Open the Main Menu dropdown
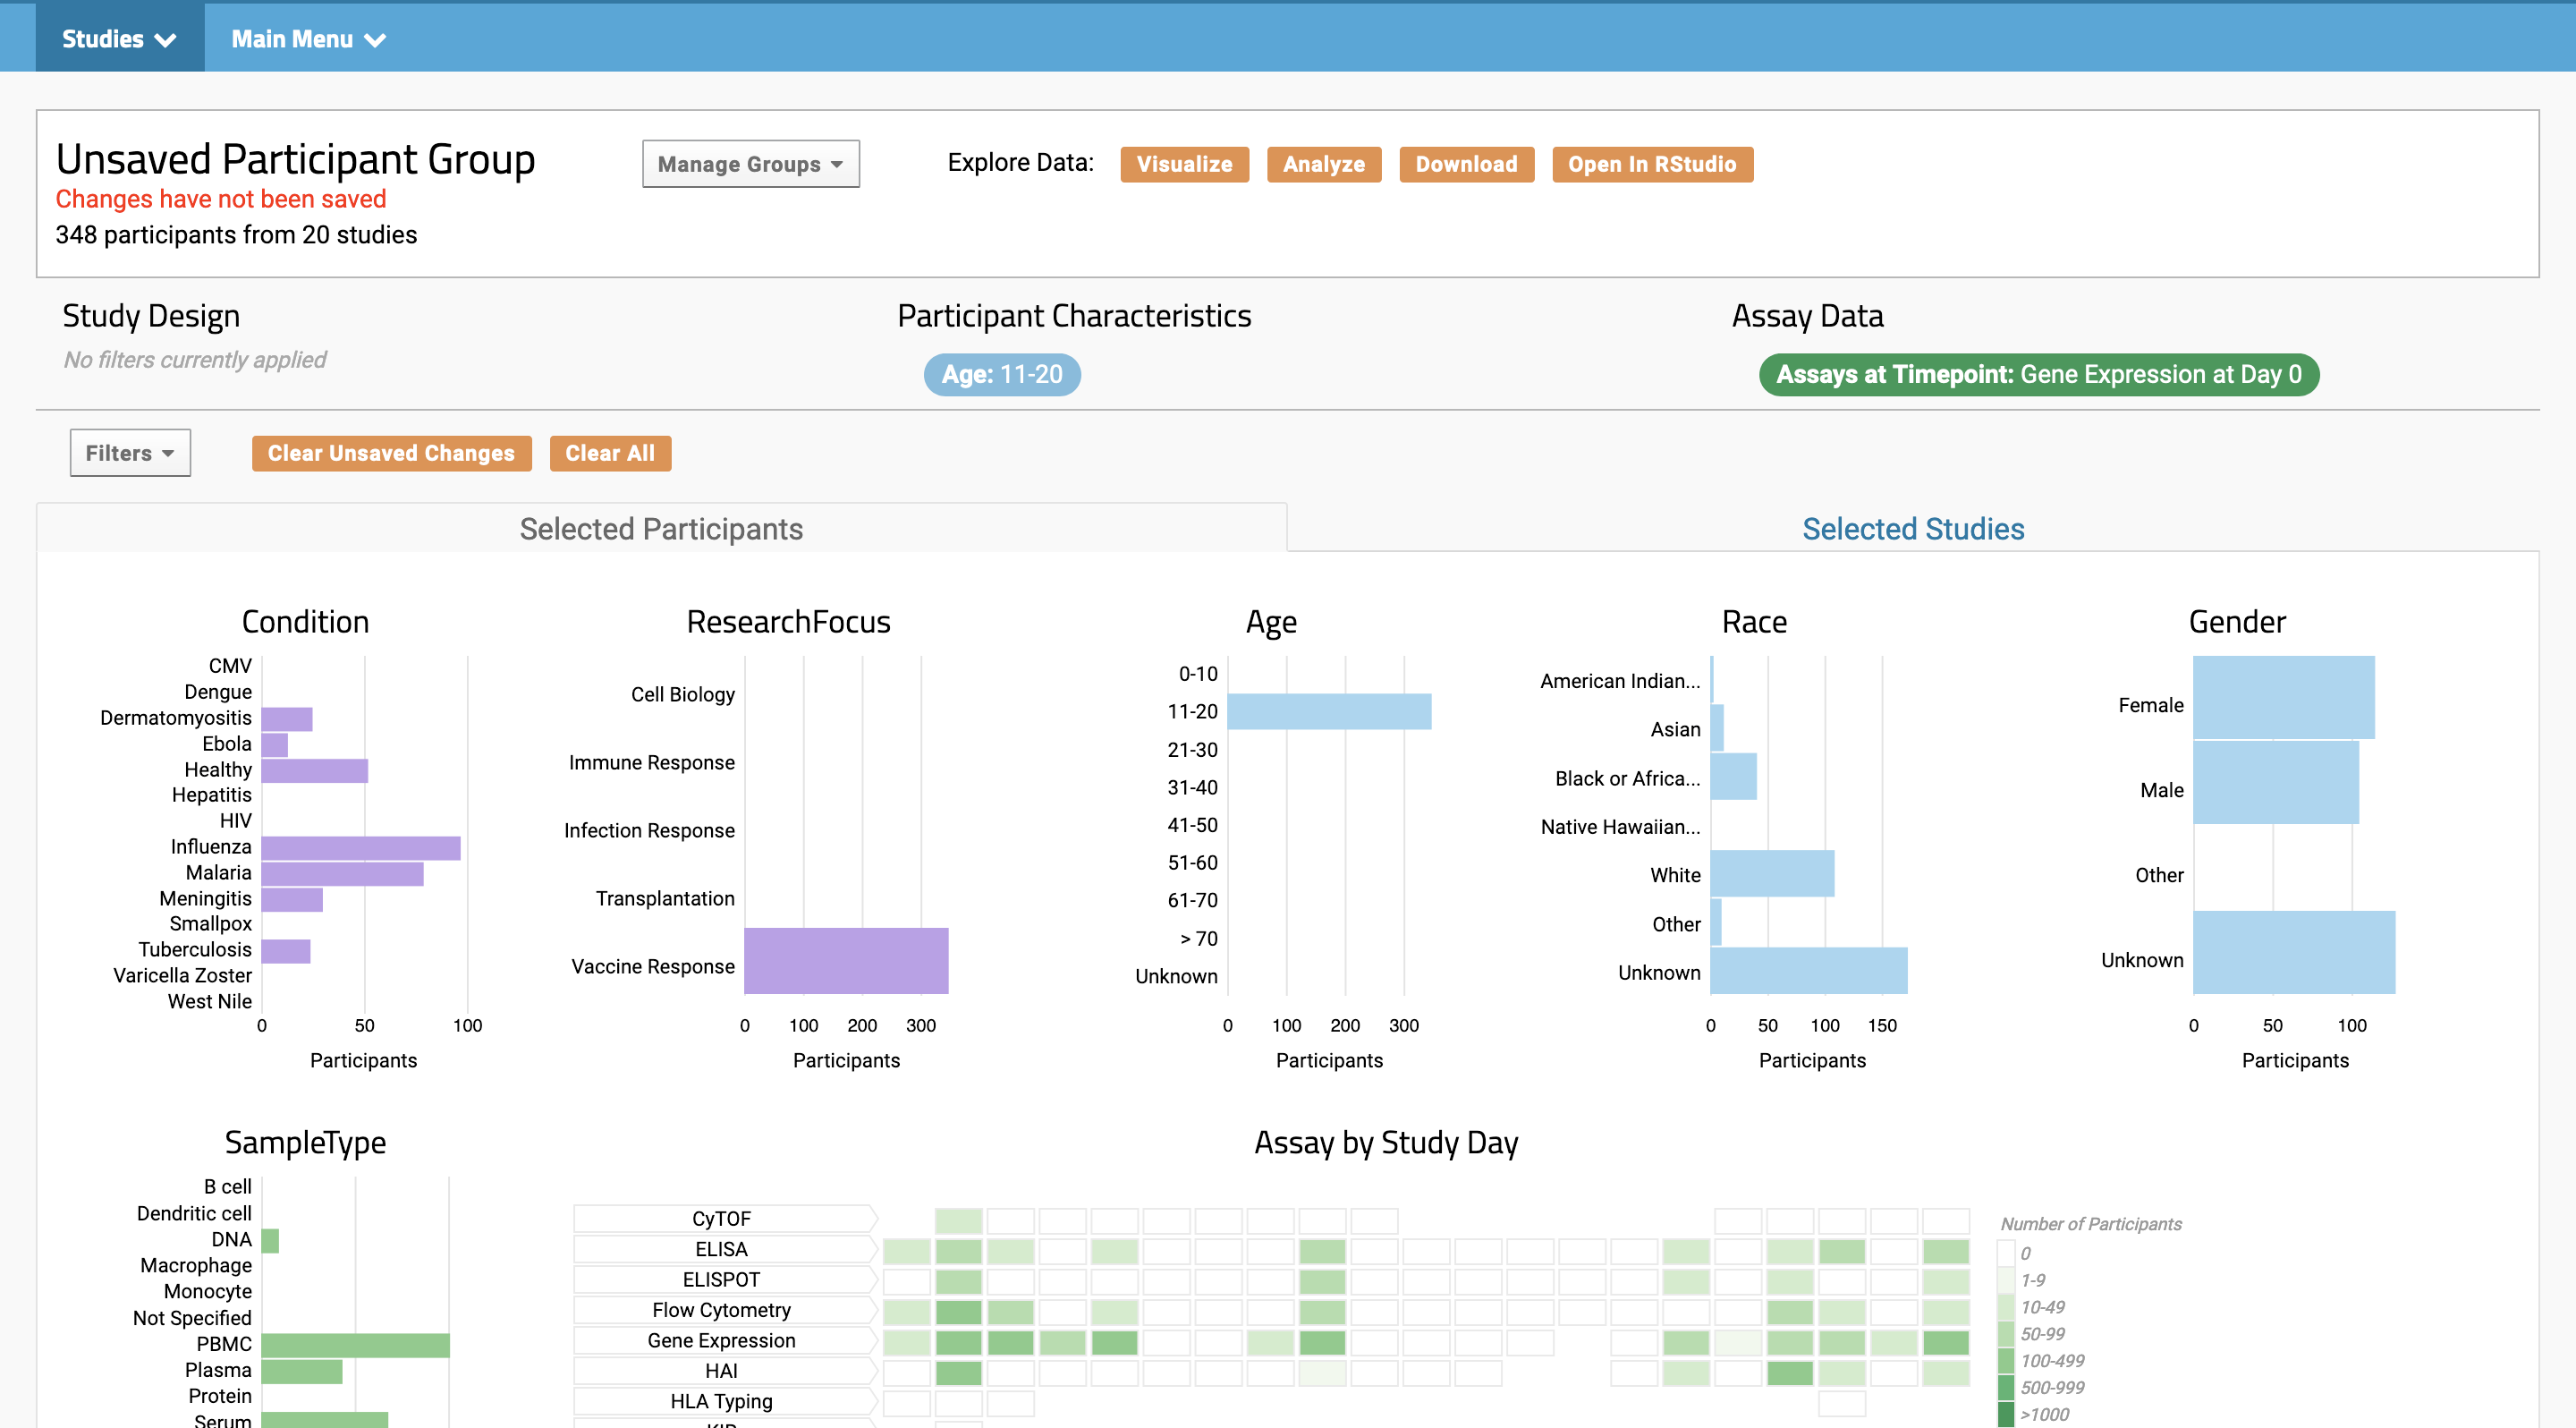Screen dimensions: 2576x1428 308,38
